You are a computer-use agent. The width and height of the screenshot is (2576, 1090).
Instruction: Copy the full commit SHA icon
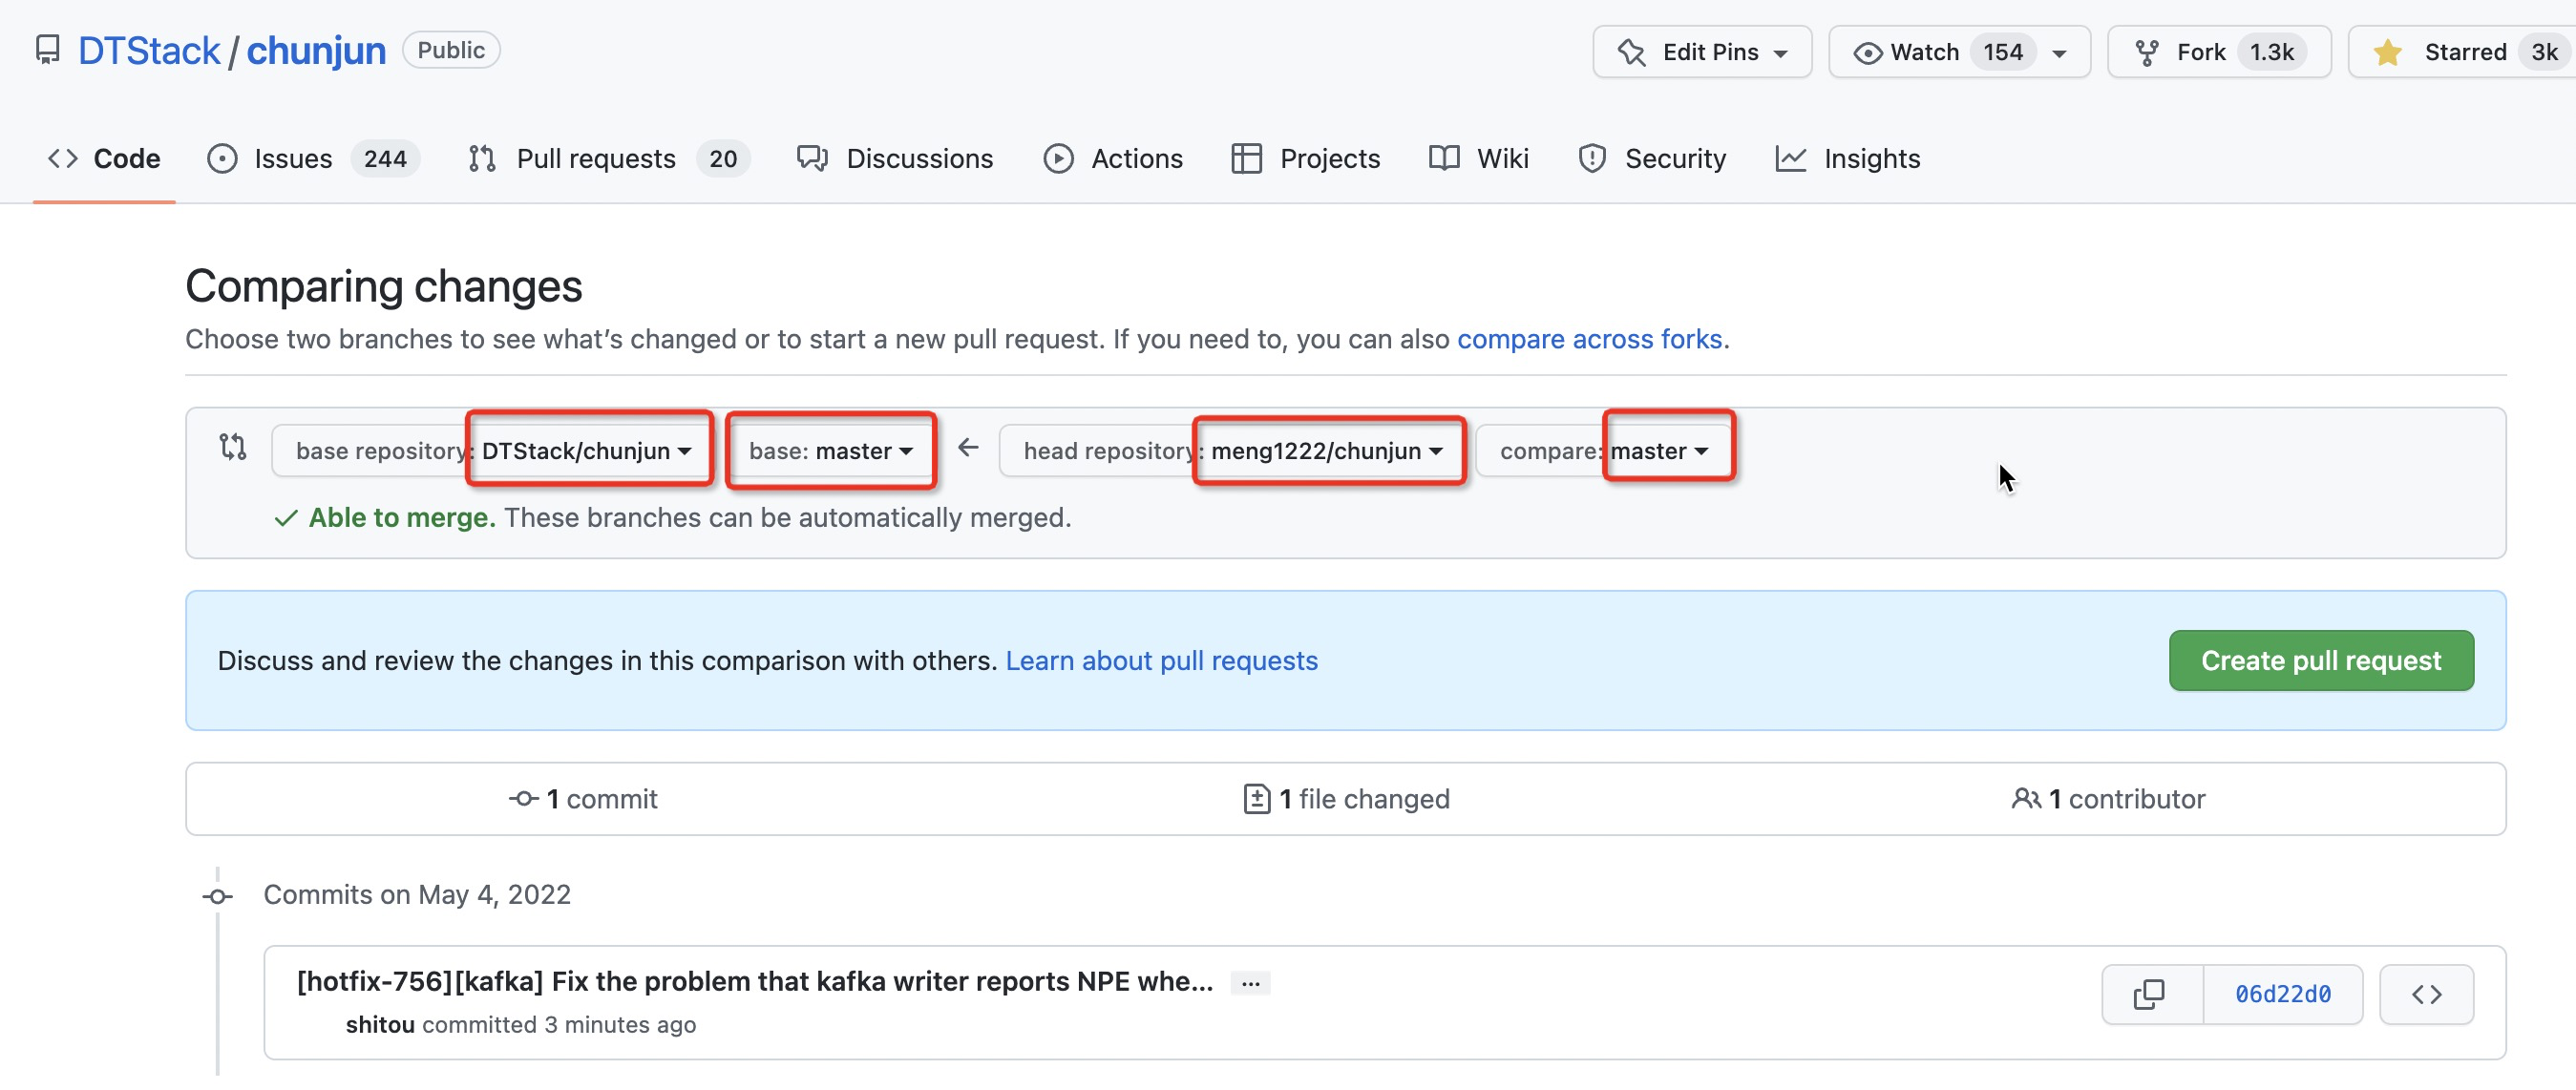click(x=2149, y=994)
